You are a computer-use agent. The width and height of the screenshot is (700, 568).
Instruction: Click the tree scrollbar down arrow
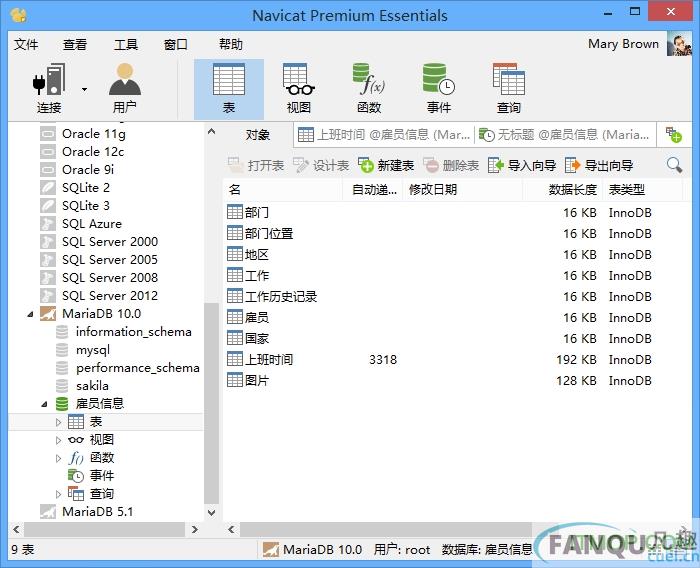click(x=212, y=513)
